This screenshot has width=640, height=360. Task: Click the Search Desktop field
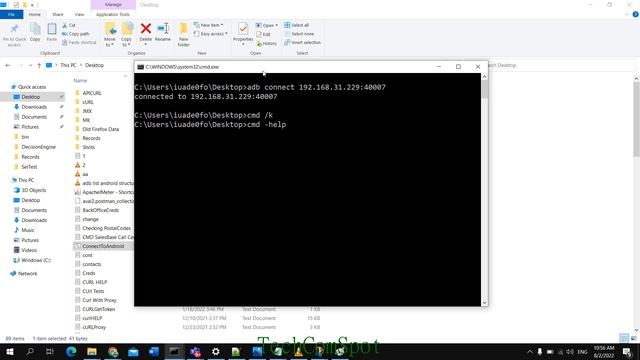coord(561,65)
